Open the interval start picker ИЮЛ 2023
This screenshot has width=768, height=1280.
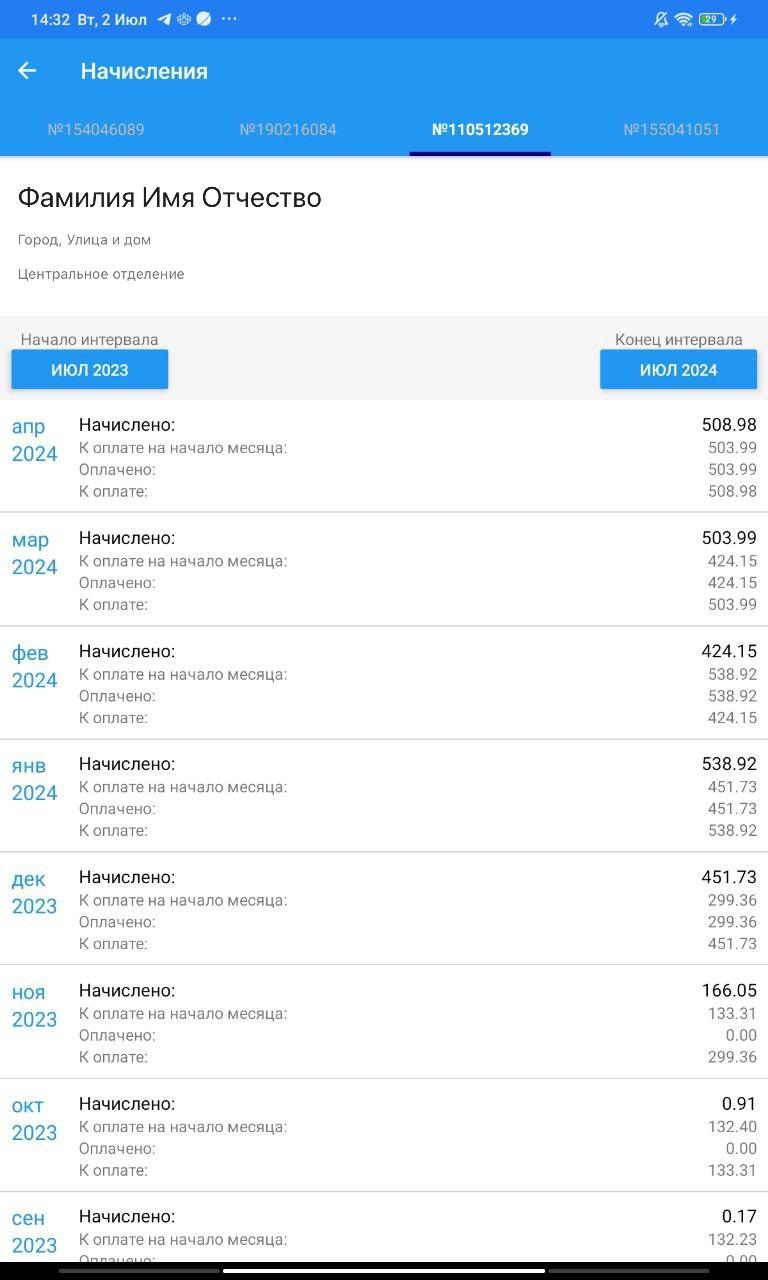[x=90, y=370]
